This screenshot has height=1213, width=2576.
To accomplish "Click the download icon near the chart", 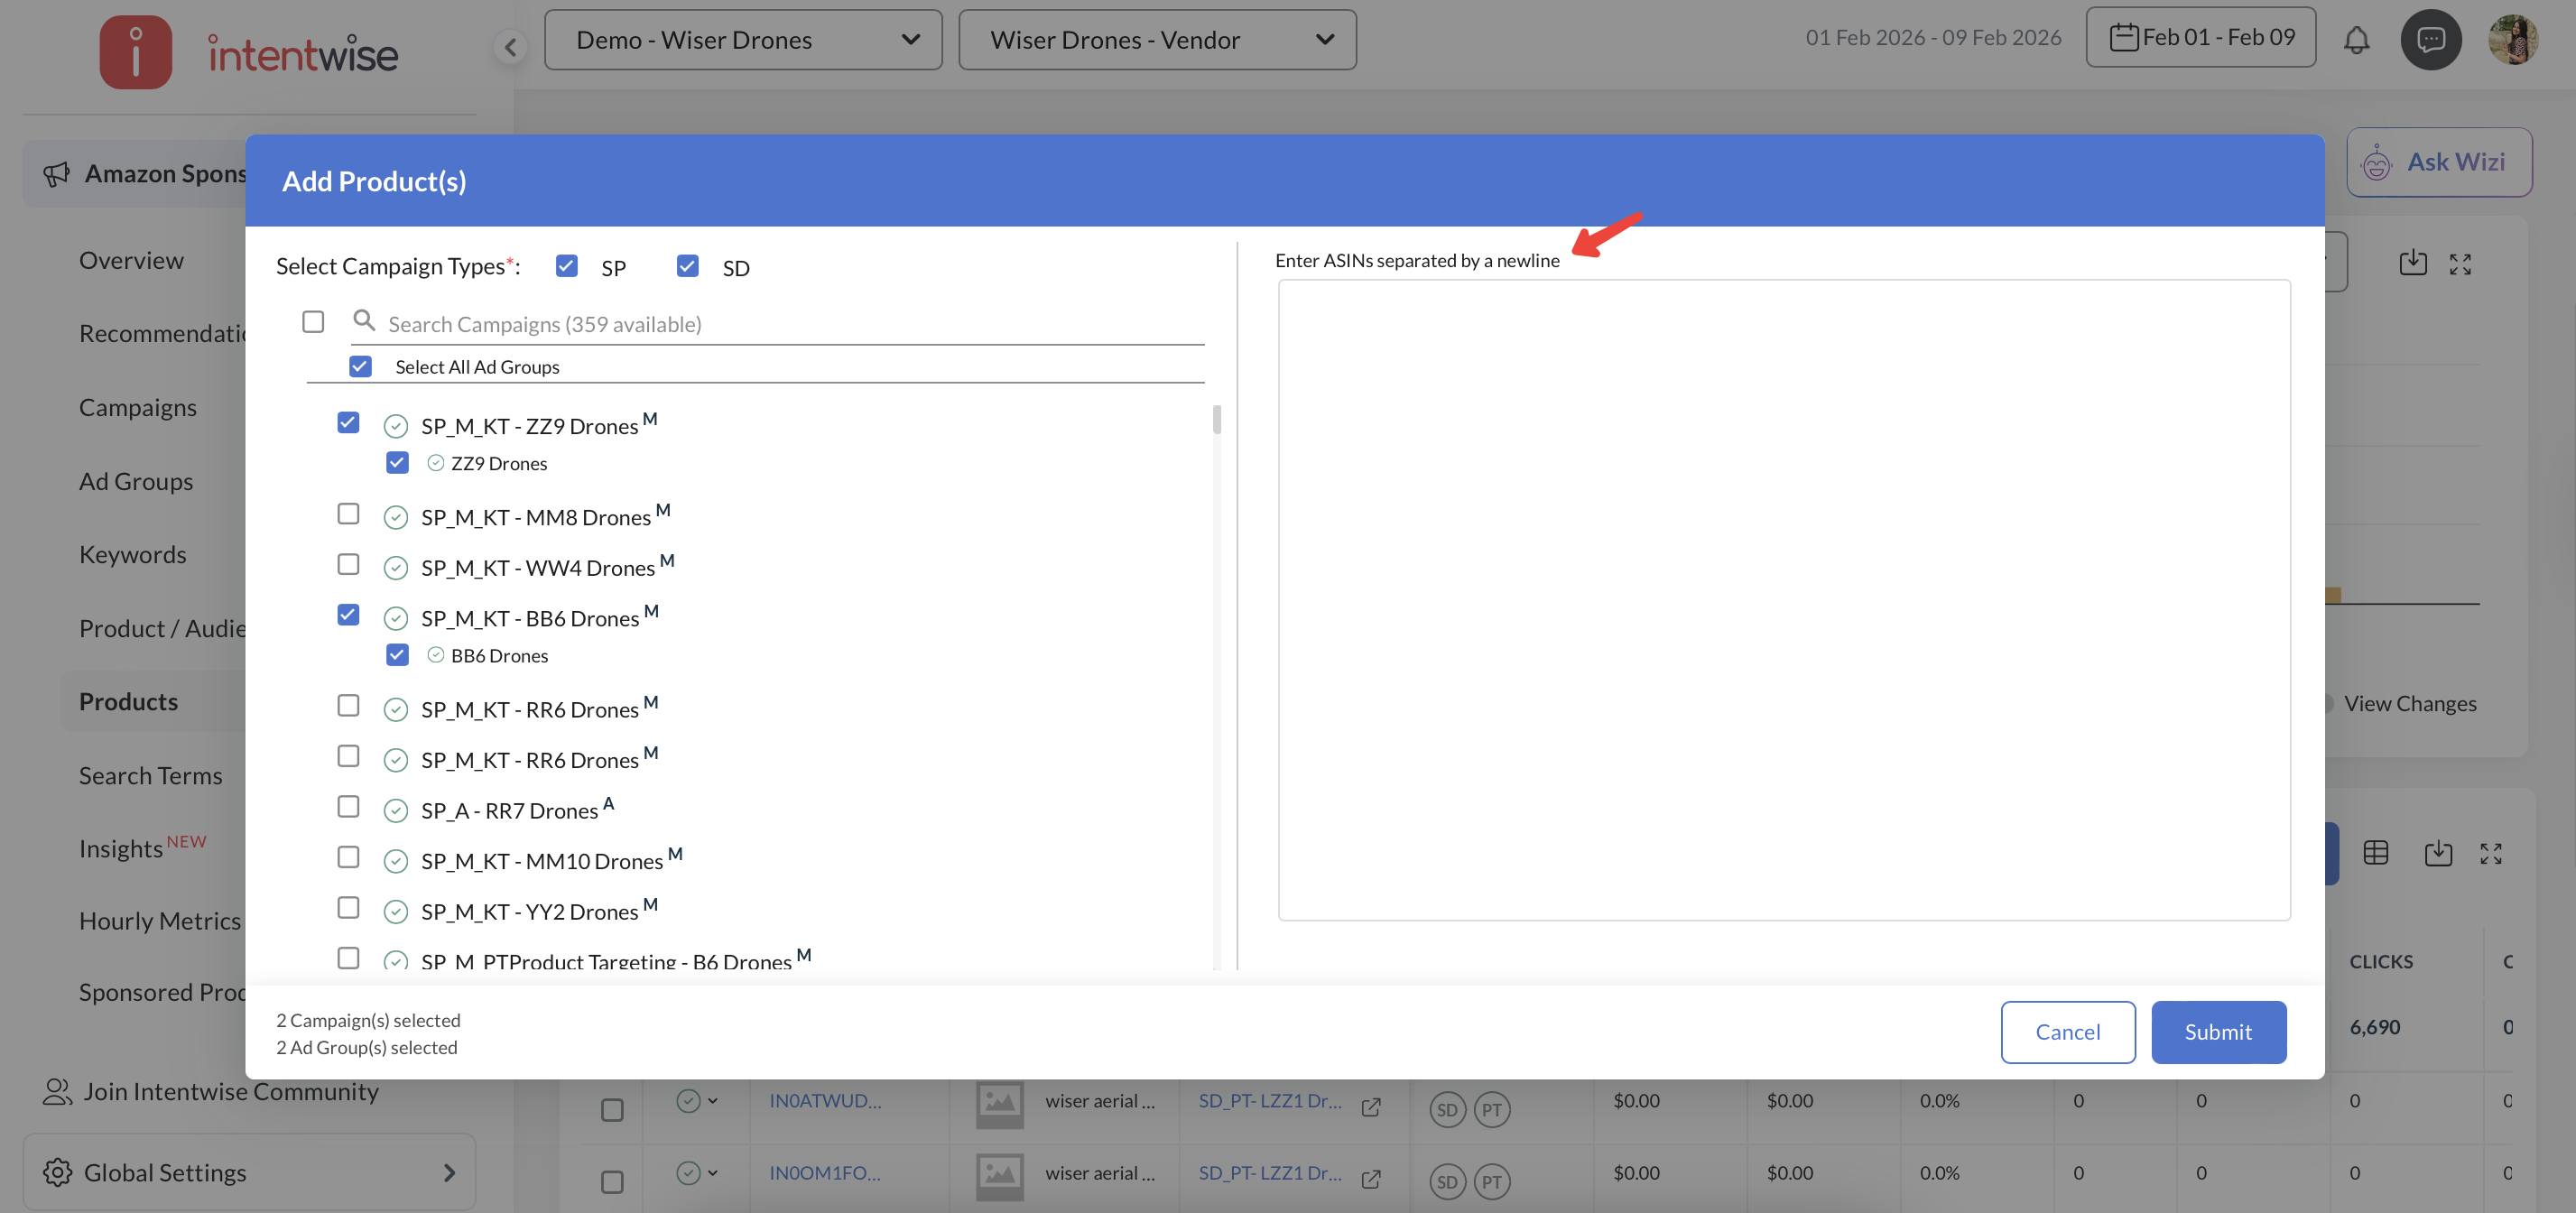I will point(2412,263).
